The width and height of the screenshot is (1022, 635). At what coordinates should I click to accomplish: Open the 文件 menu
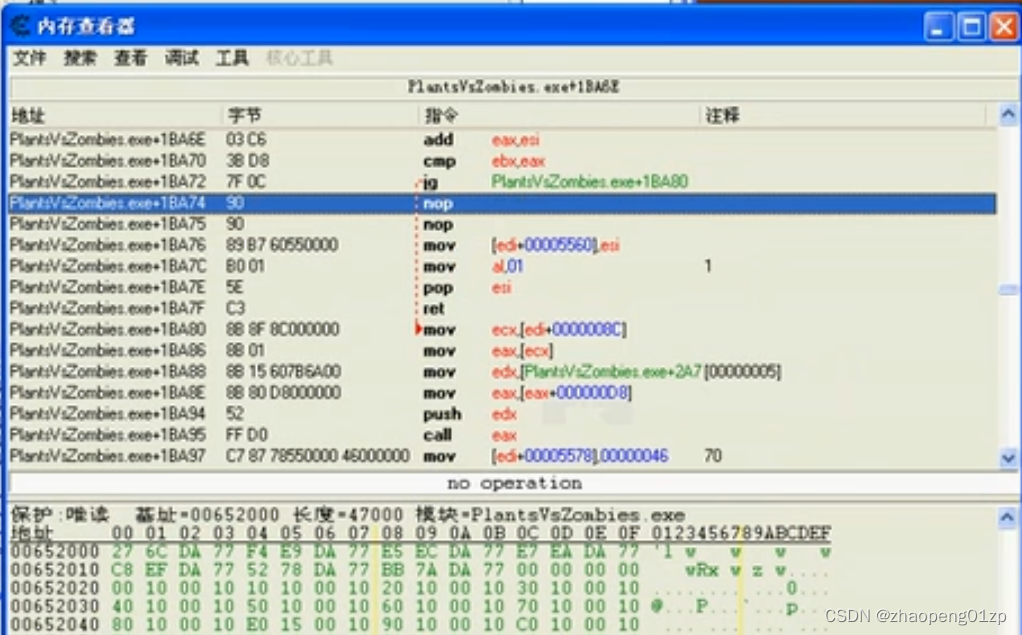point(29,58)
